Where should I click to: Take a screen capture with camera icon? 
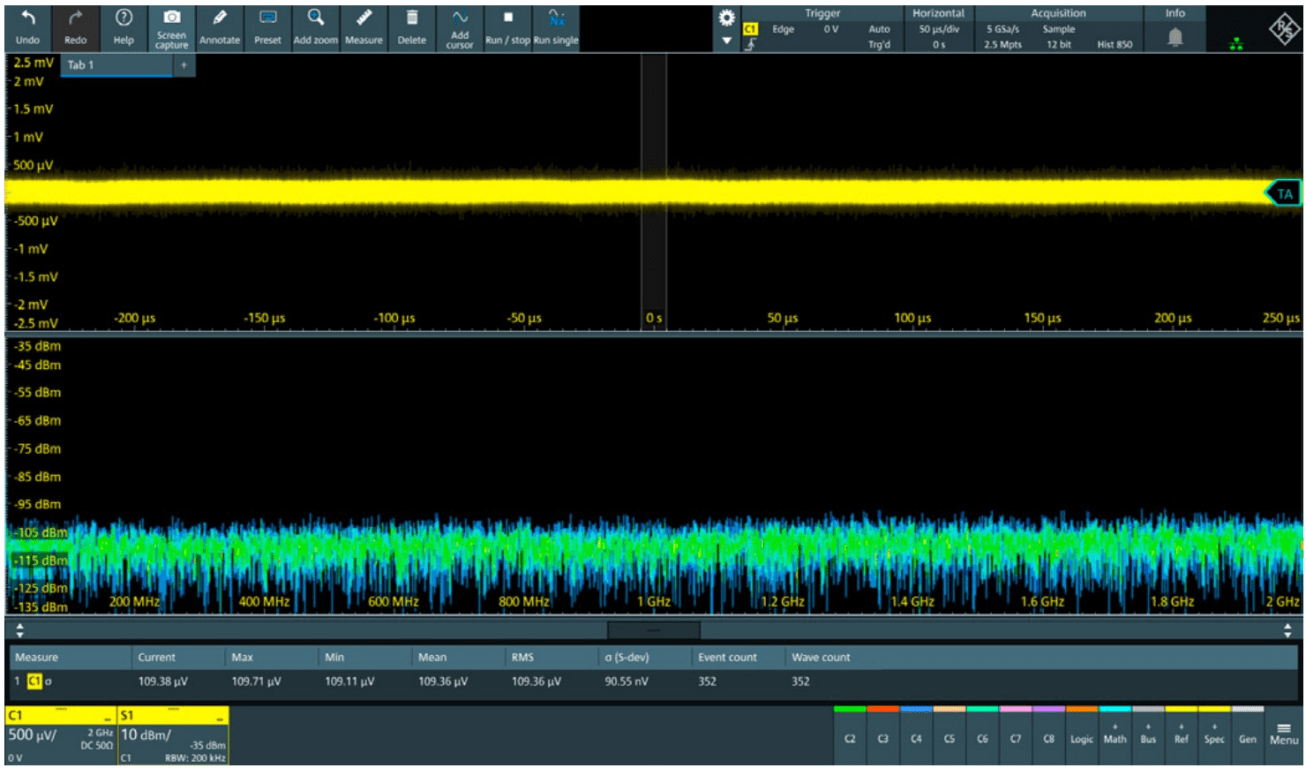coord(172,20)
